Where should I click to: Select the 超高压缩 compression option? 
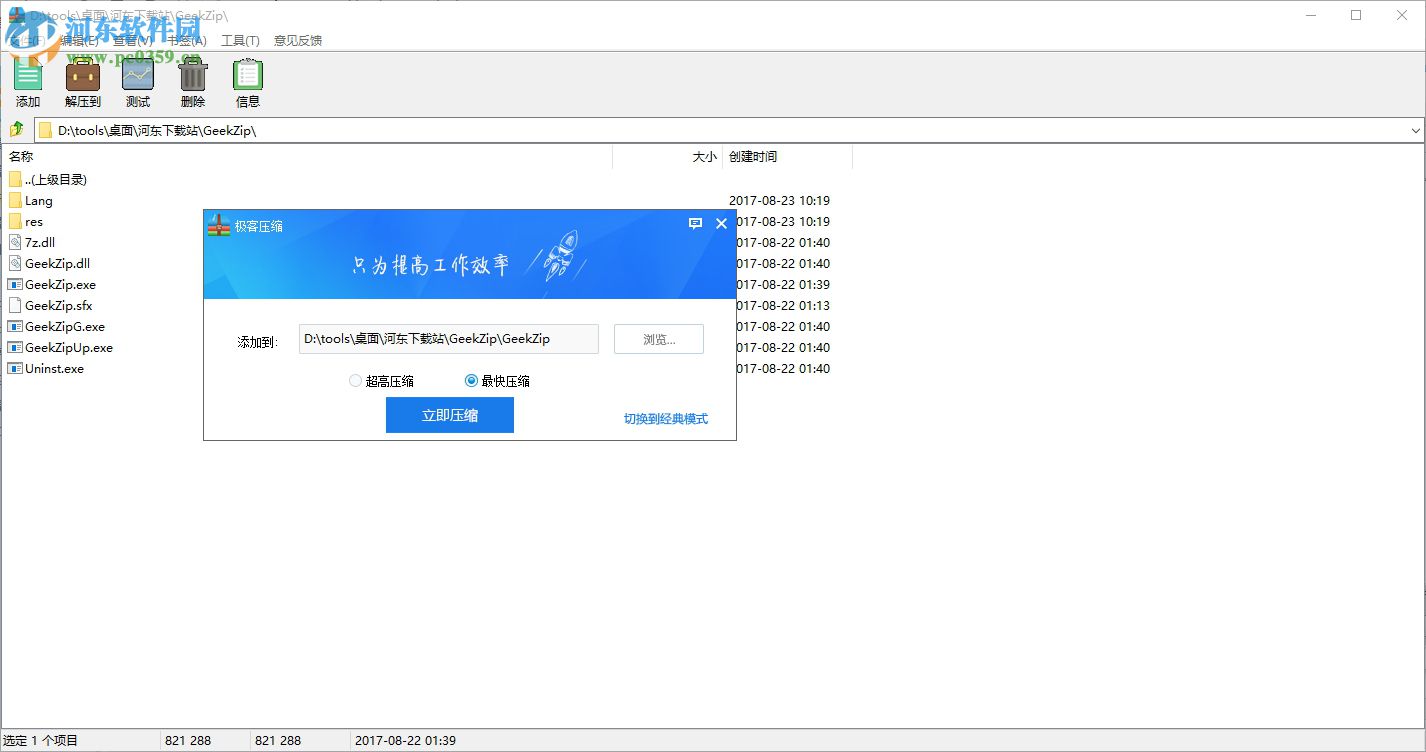356,380
